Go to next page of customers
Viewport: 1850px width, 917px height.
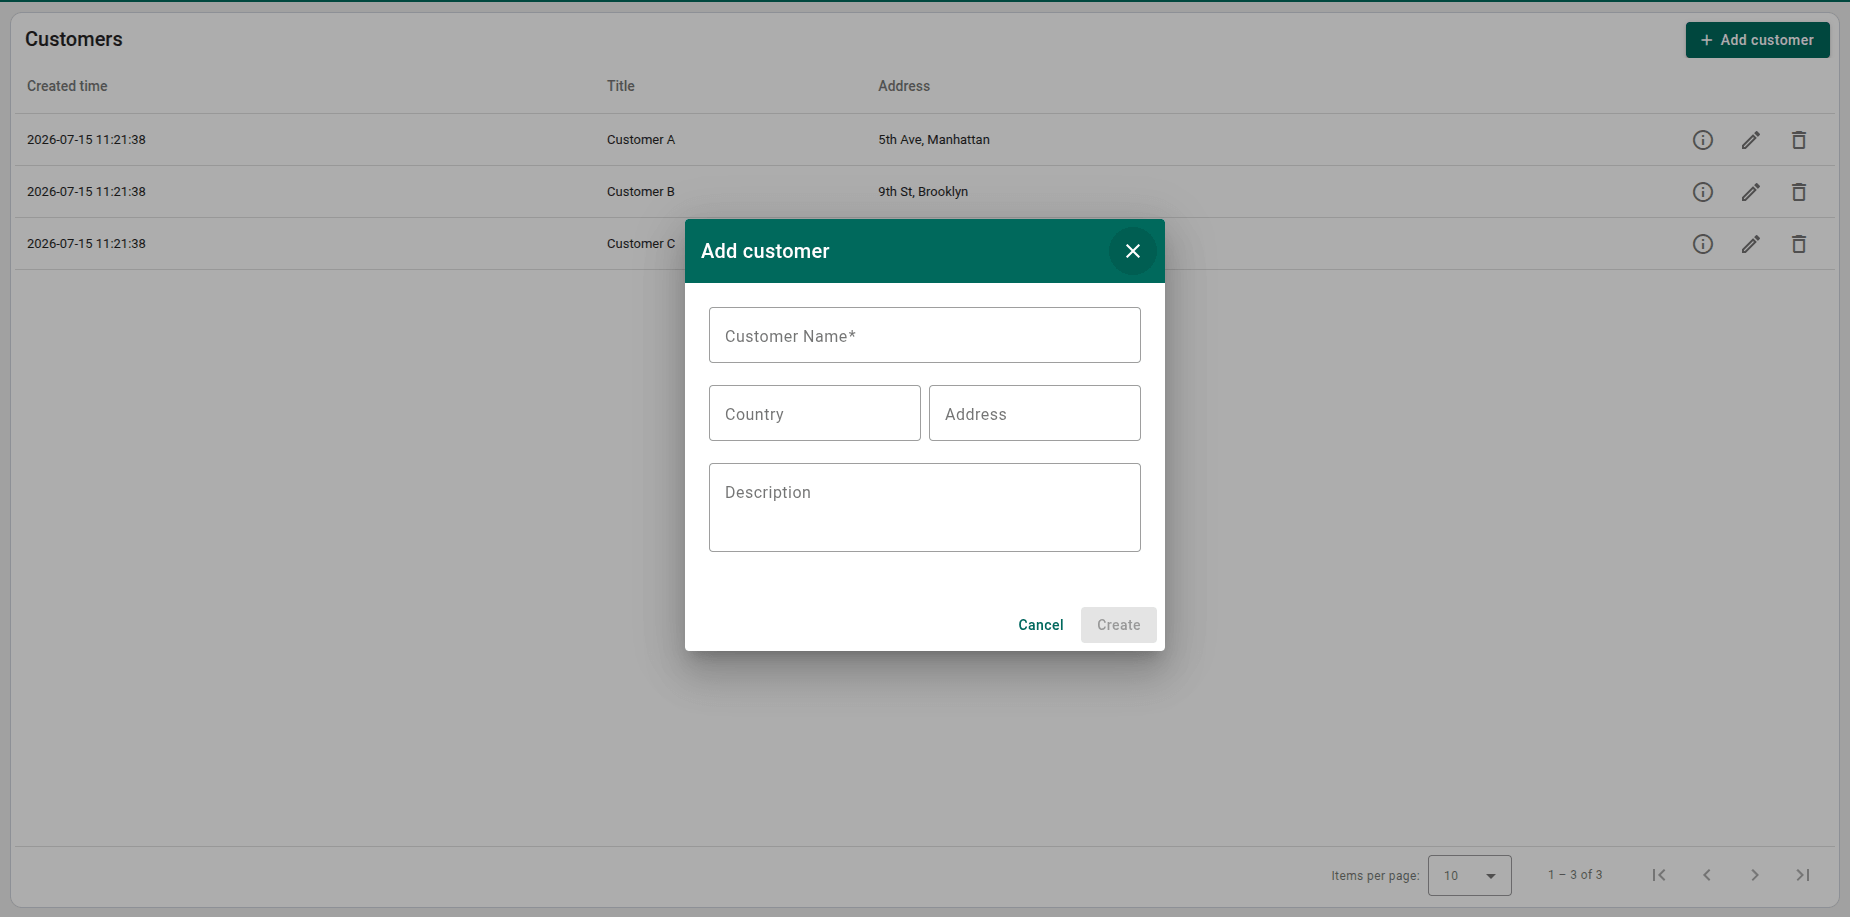click(1755, 875)
